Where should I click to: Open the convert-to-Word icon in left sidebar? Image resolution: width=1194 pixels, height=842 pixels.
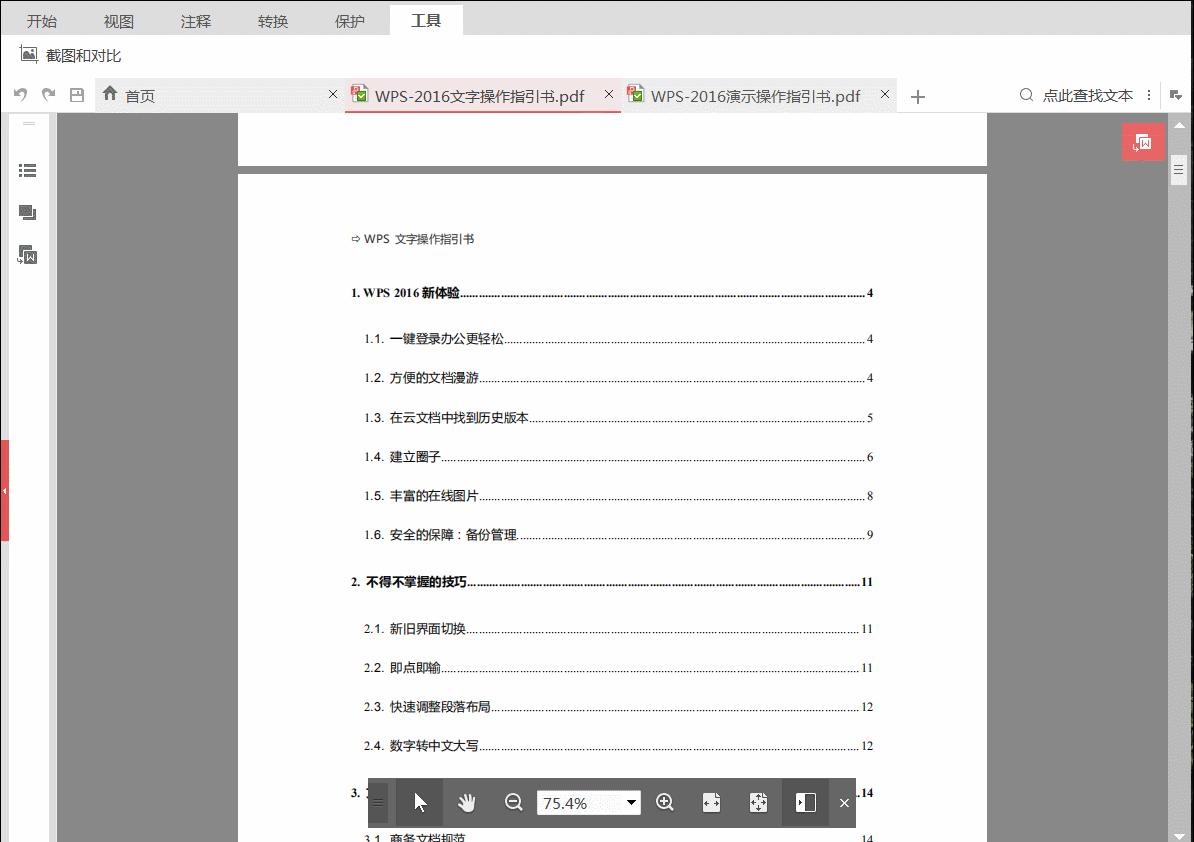click(27, 255)
